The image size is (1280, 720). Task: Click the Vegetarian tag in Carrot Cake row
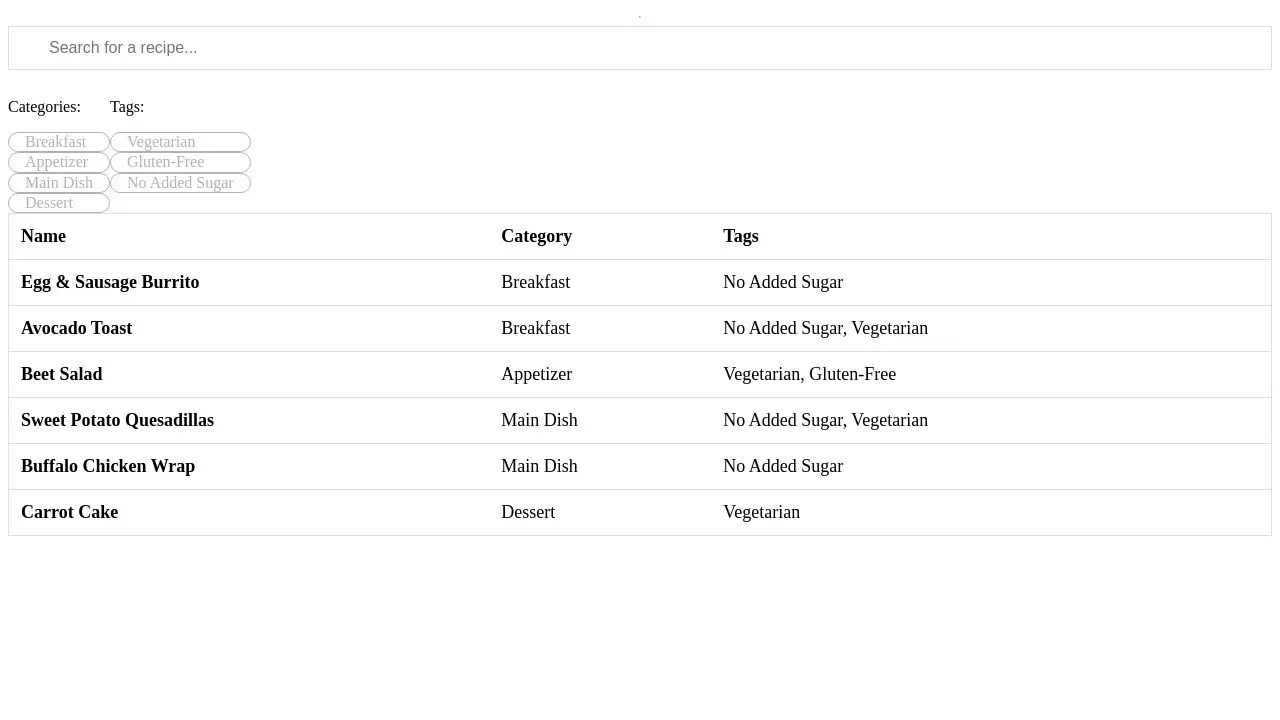761,512
